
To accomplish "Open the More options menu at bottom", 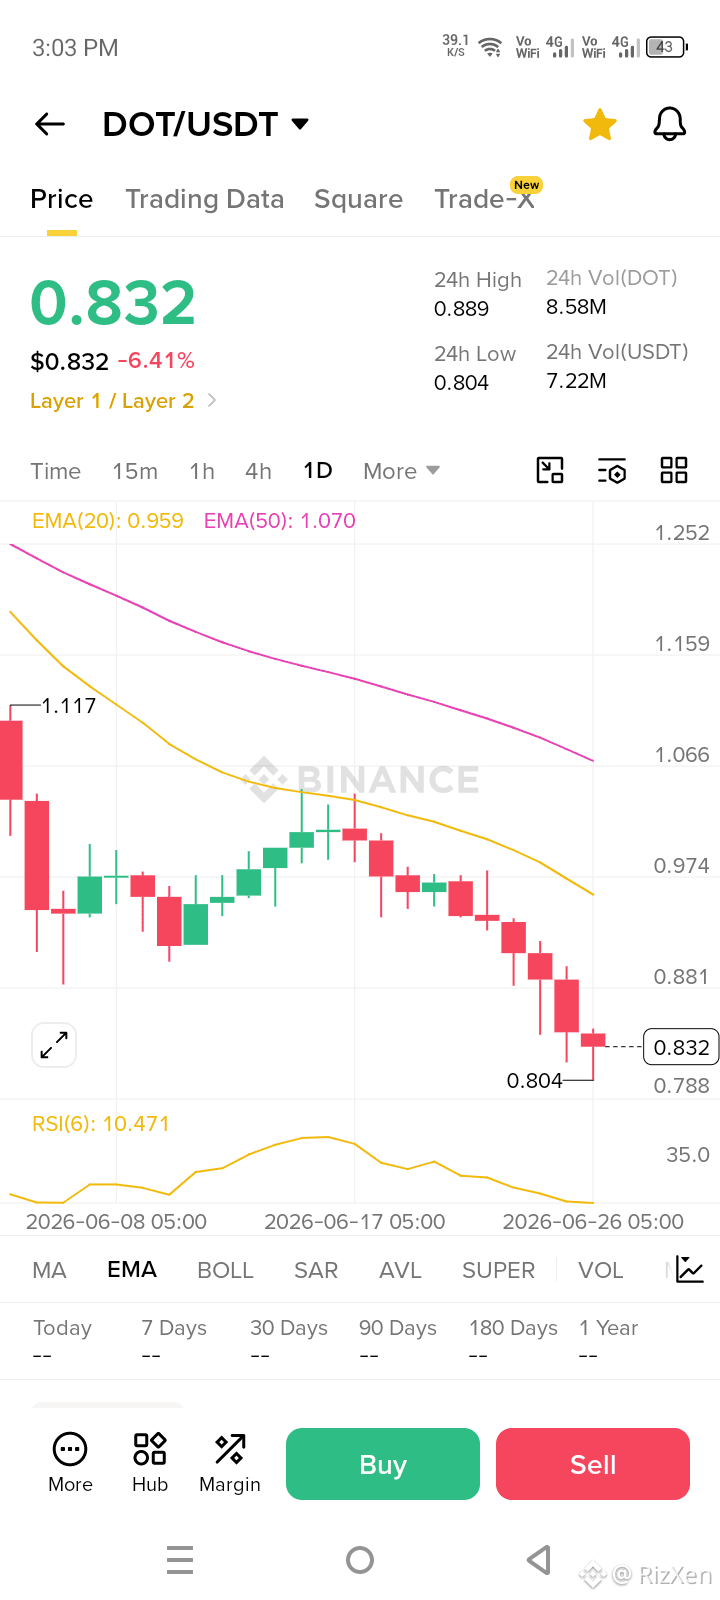I will tap(70, 1463).
